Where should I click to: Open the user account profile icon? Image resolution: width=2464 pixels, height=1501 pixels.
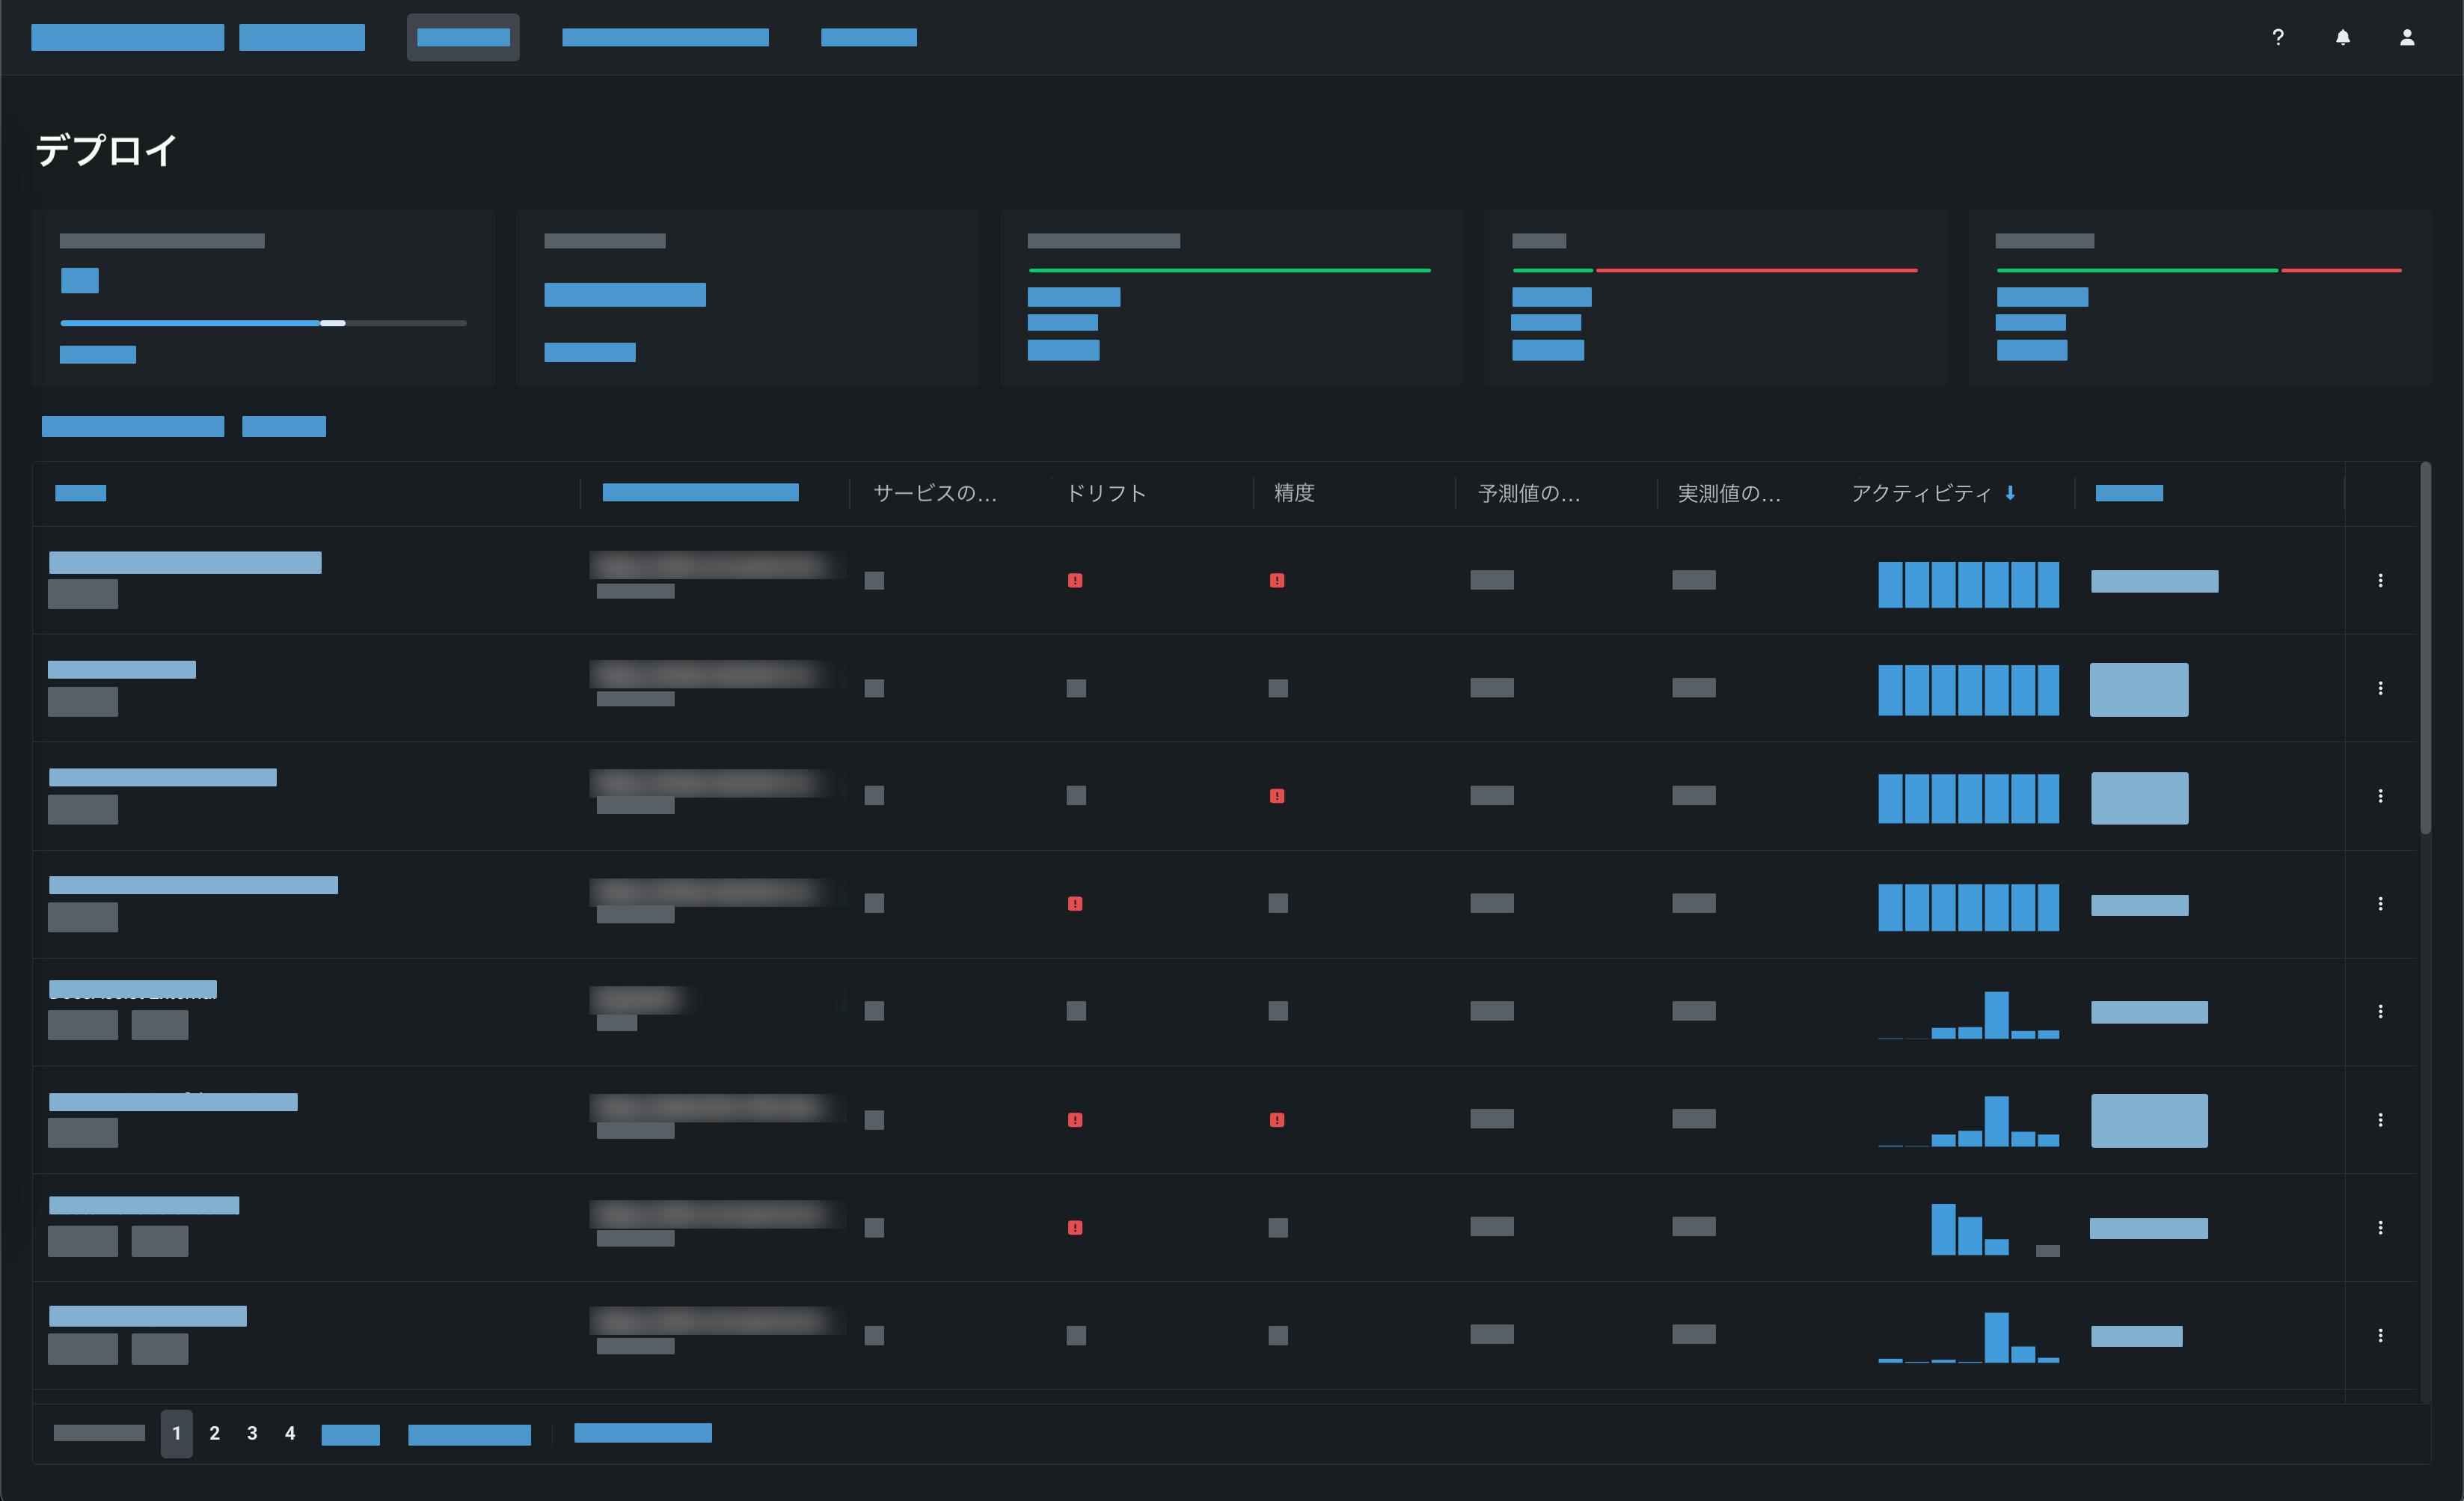pyautogui.click(x=2407, y=37)
